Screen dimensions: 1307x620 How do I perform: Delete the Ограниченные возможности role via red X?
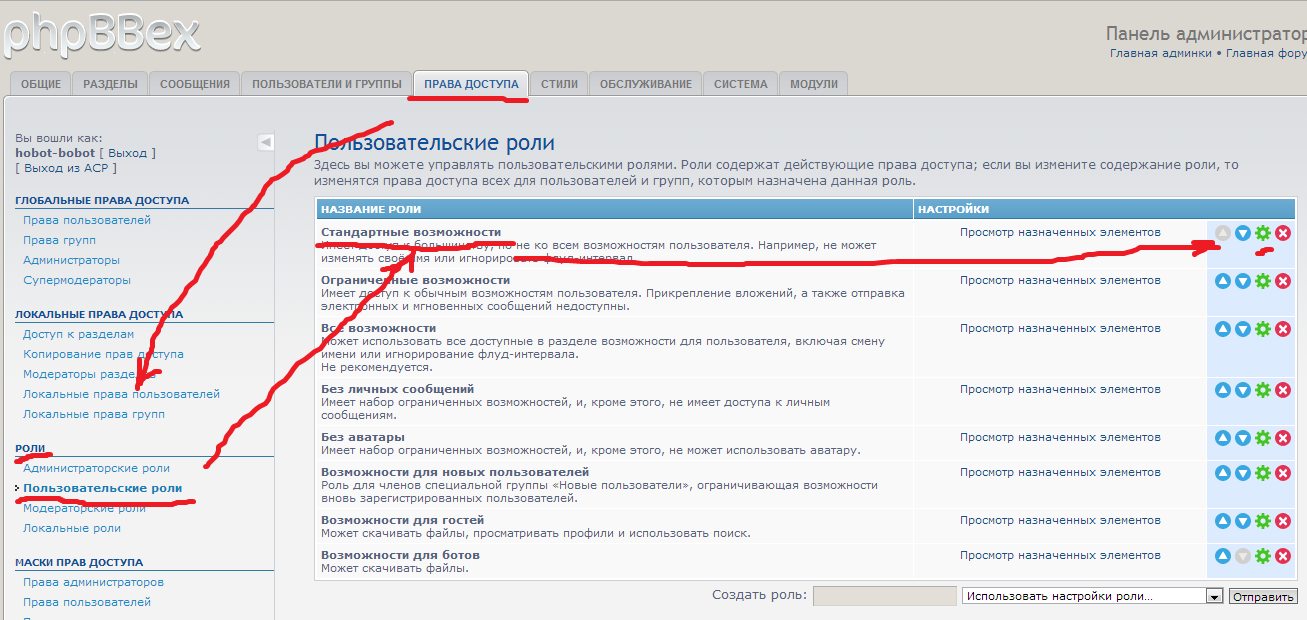point(1283,281)
